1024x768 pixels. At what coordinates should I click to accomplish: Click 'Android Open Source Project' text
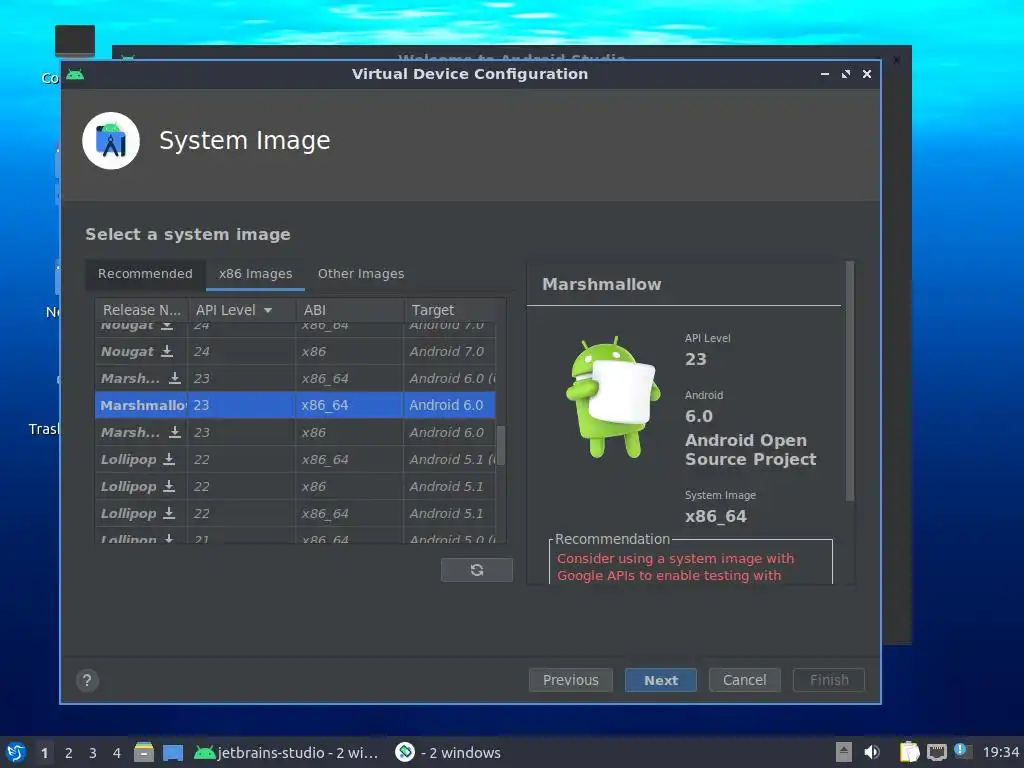click(x=750, y=449)
